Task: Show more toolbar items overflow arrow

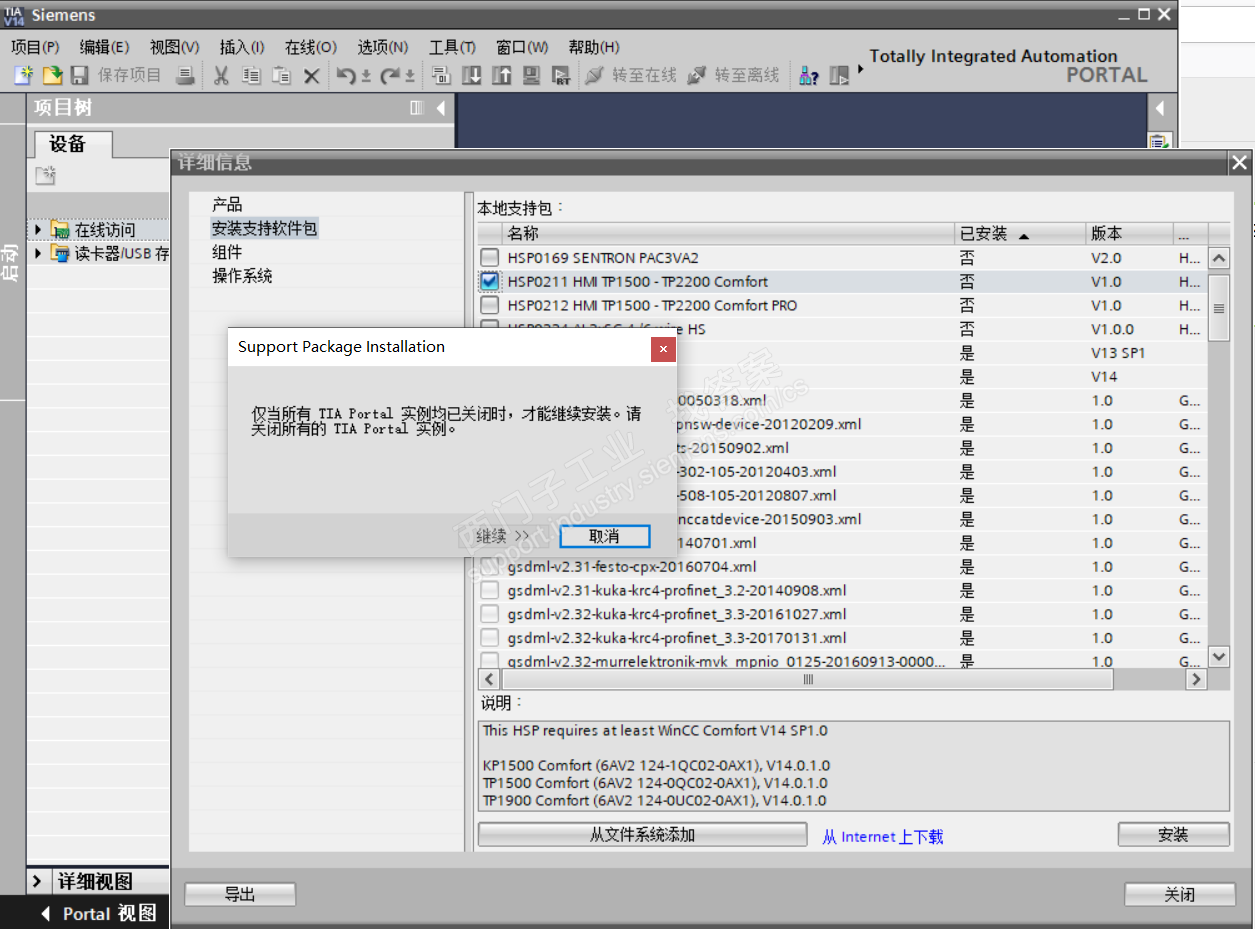Action: coord(860,68)
